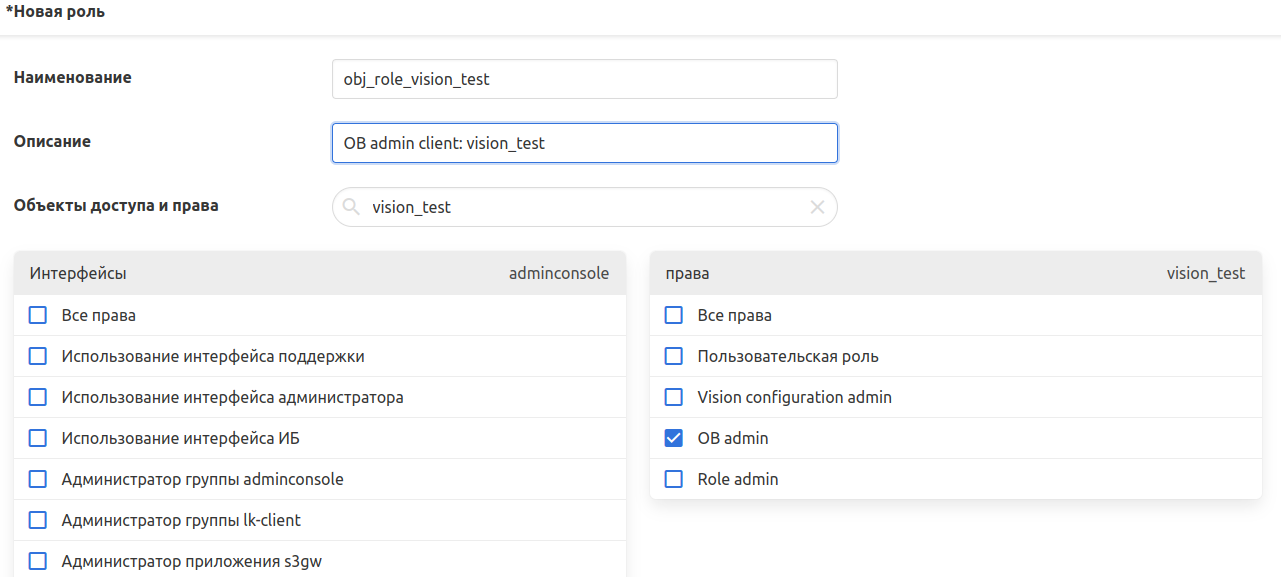This screenshot has height=577, width=1281.
Task: Enable Vision configuration admin checkbox
Action: click(674, 397)
